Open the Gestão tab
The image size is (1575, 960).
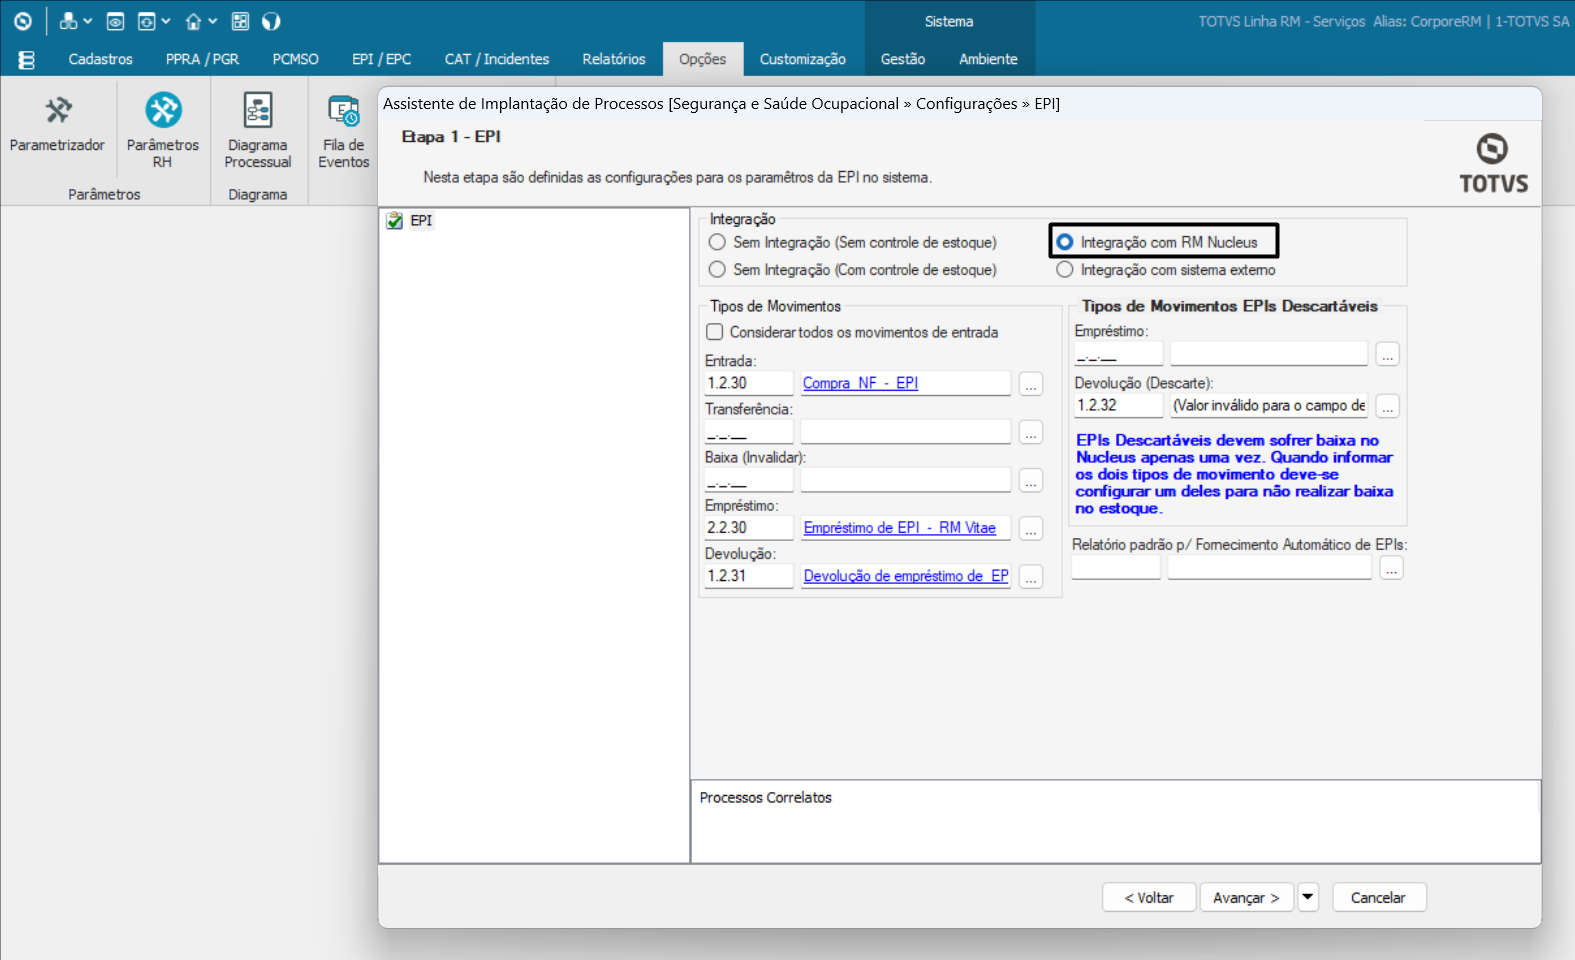pos(902,59)
